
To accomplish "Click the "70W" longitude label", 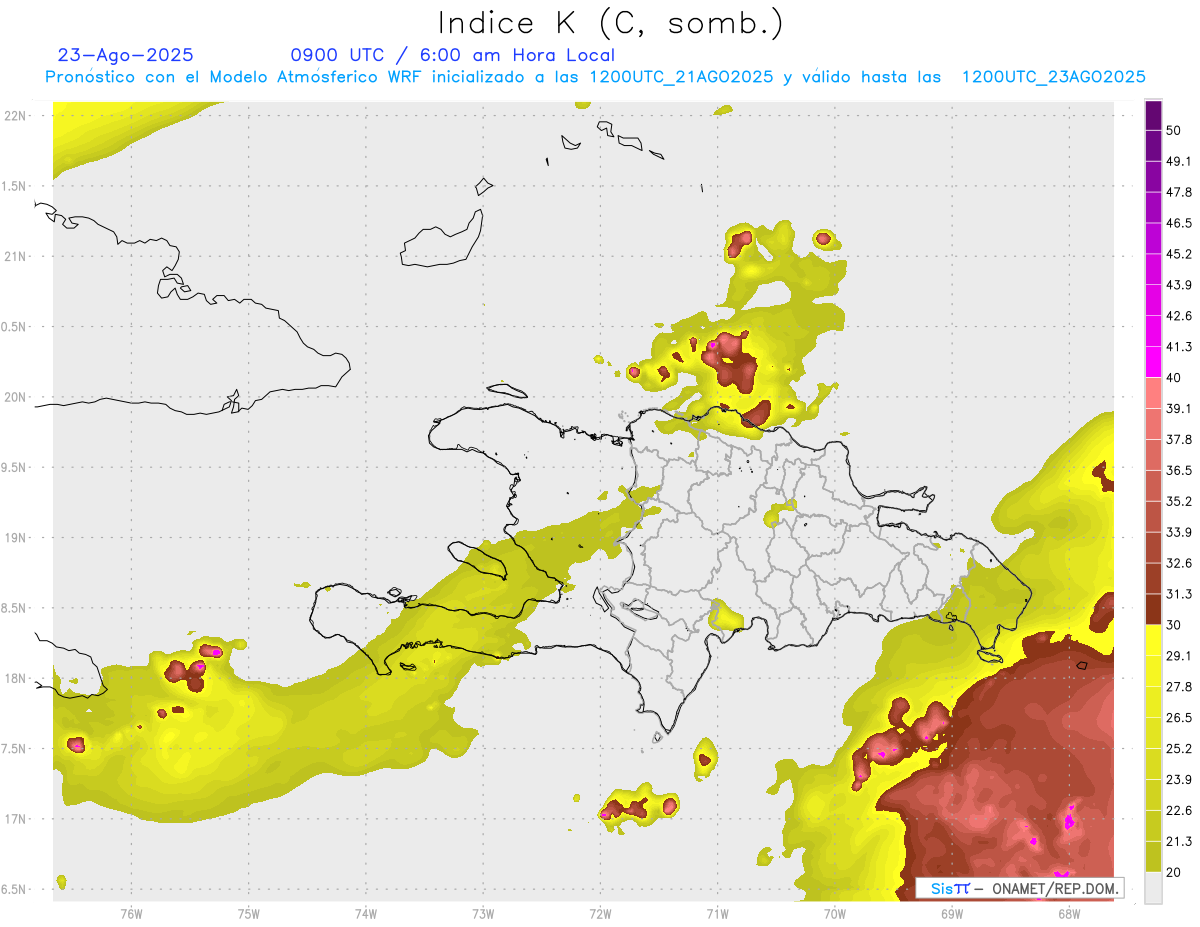I will click(835, 914).
